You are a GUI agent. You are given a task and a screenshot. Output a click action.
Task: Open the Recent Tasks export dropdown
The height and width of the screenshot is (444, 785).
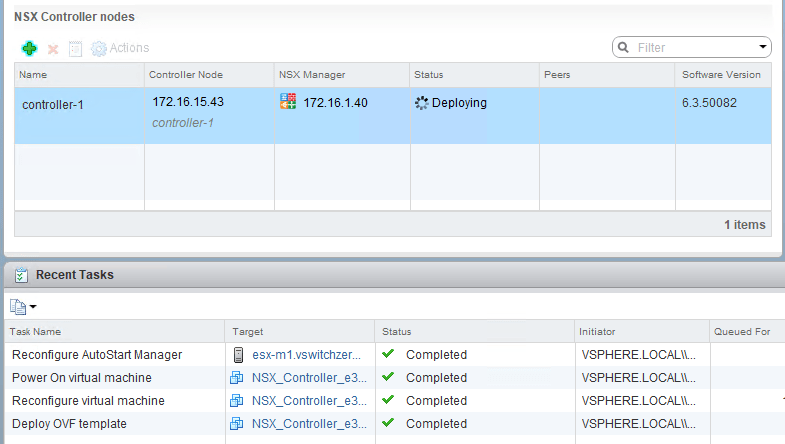[x=23, y=306]
